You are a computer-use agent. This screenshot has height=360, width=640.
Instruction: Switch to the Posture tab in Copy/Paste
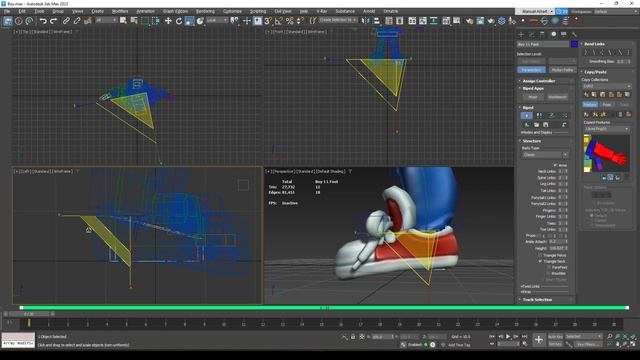pyautogui.click(x=590, y=105)
